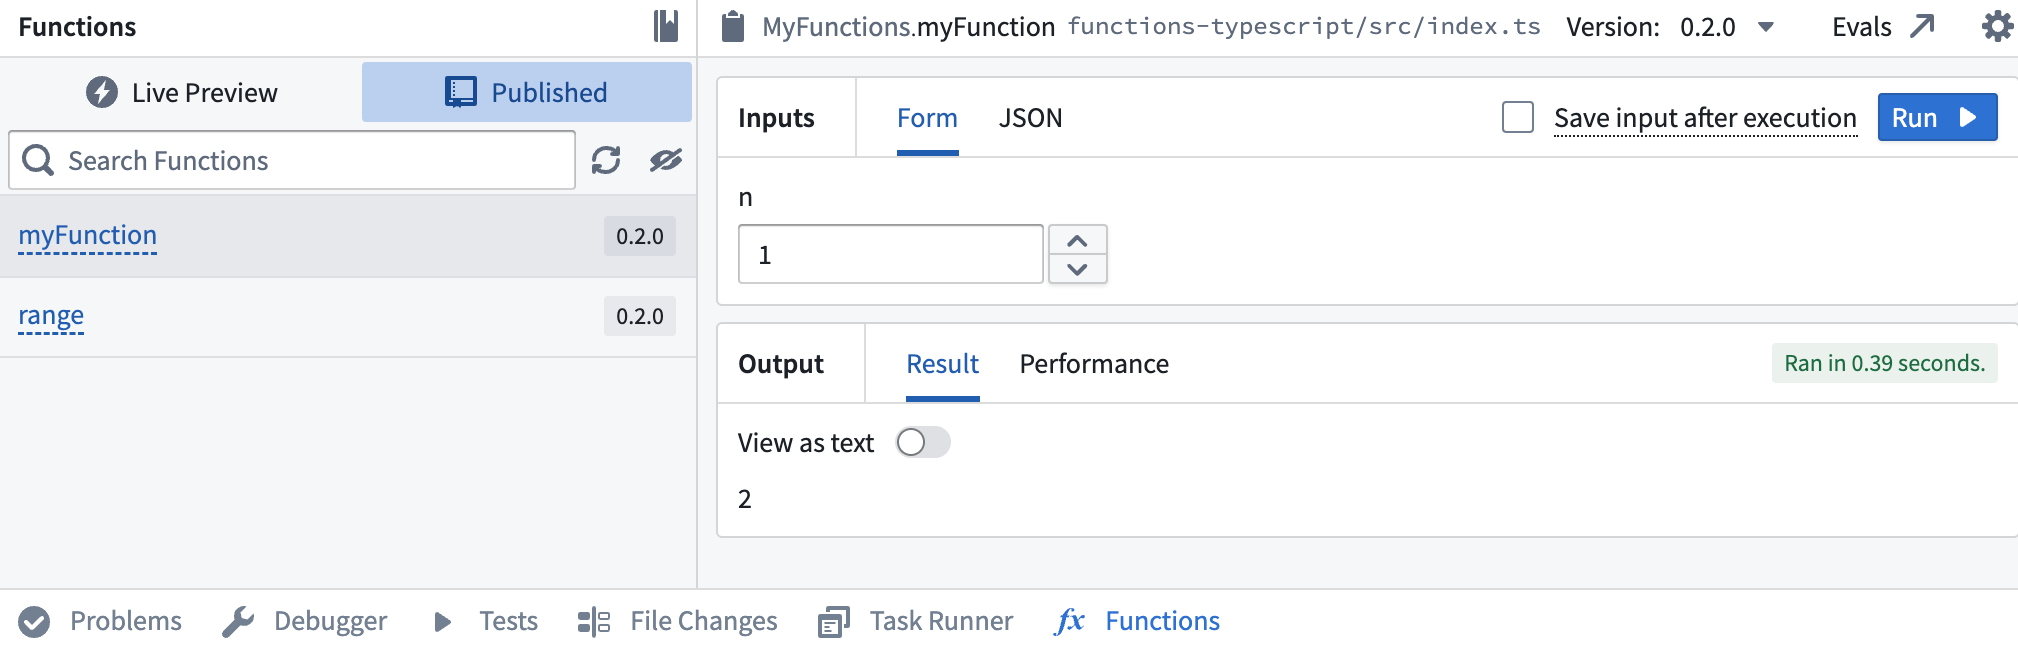The width and height of the screenshot is (2018, 646).
Task: Switch to the JSON inputs tab
Action: point(1030,118)
